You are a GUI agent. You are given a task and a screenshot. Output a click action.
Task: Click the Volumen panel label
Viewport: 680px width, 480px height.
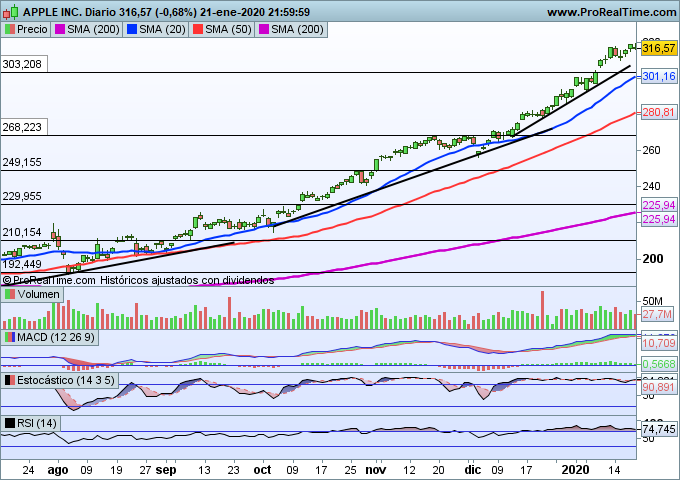click(x=33, y=294)
